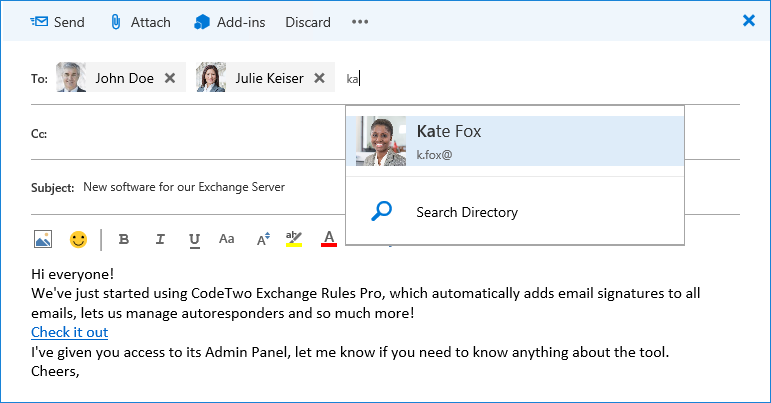Image resolution: width=771 pixels, height=403 pixels.
Task: Edit the Subject line text
Action: click(x=184, y=187)
